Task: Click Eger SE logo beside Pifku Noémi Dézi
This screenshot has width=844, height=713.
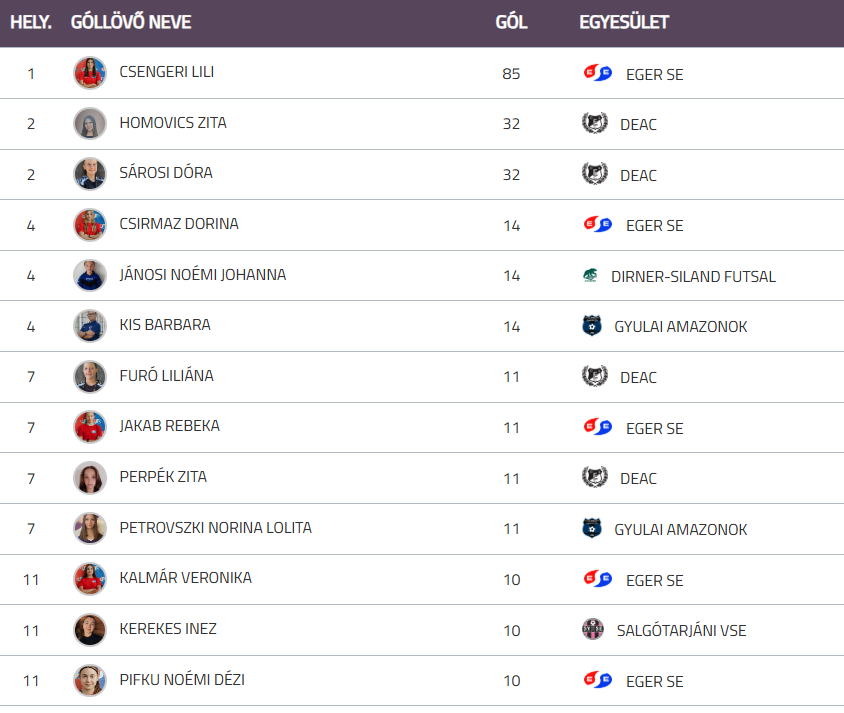Action: [x=597, y=680]
